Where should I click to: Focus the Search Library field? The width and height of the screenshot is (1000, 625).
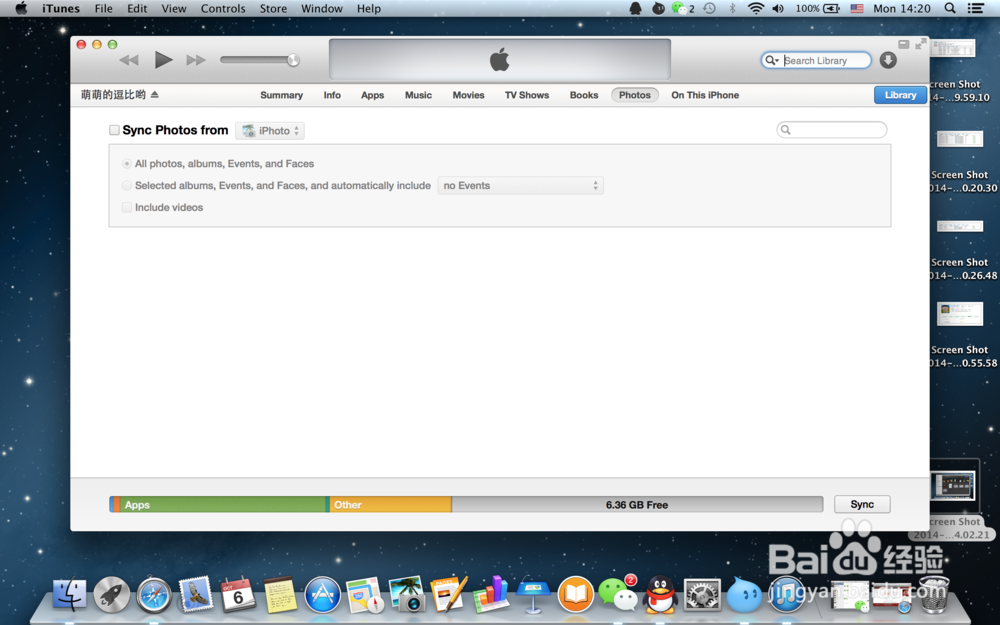[816, 60]
